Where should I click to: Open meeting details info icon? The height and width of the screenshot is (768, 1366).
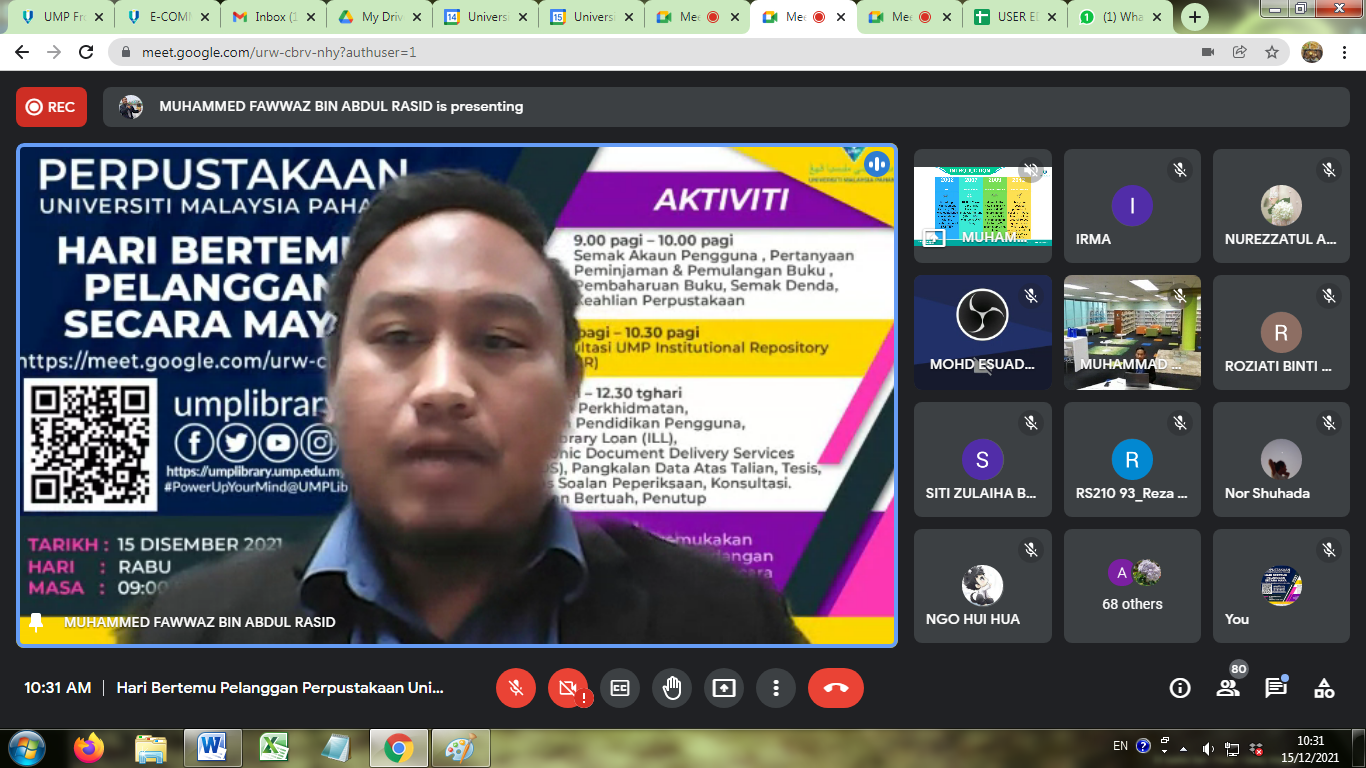(x=1180, y=688)
